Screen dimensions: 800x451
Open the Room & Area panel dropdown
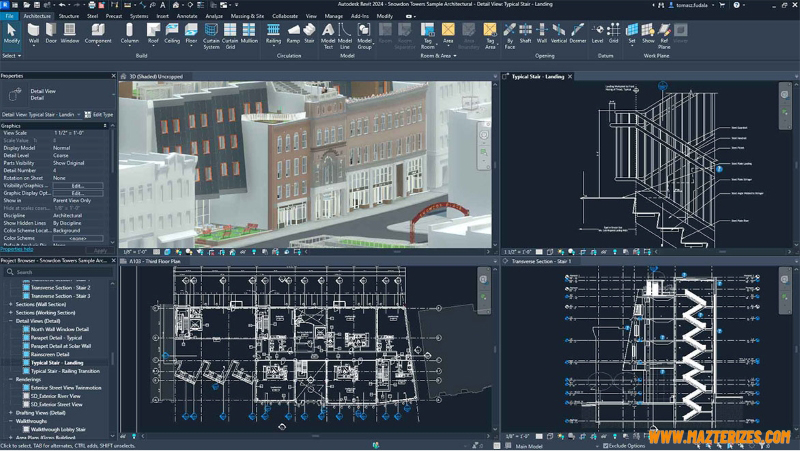pos(438,56)
